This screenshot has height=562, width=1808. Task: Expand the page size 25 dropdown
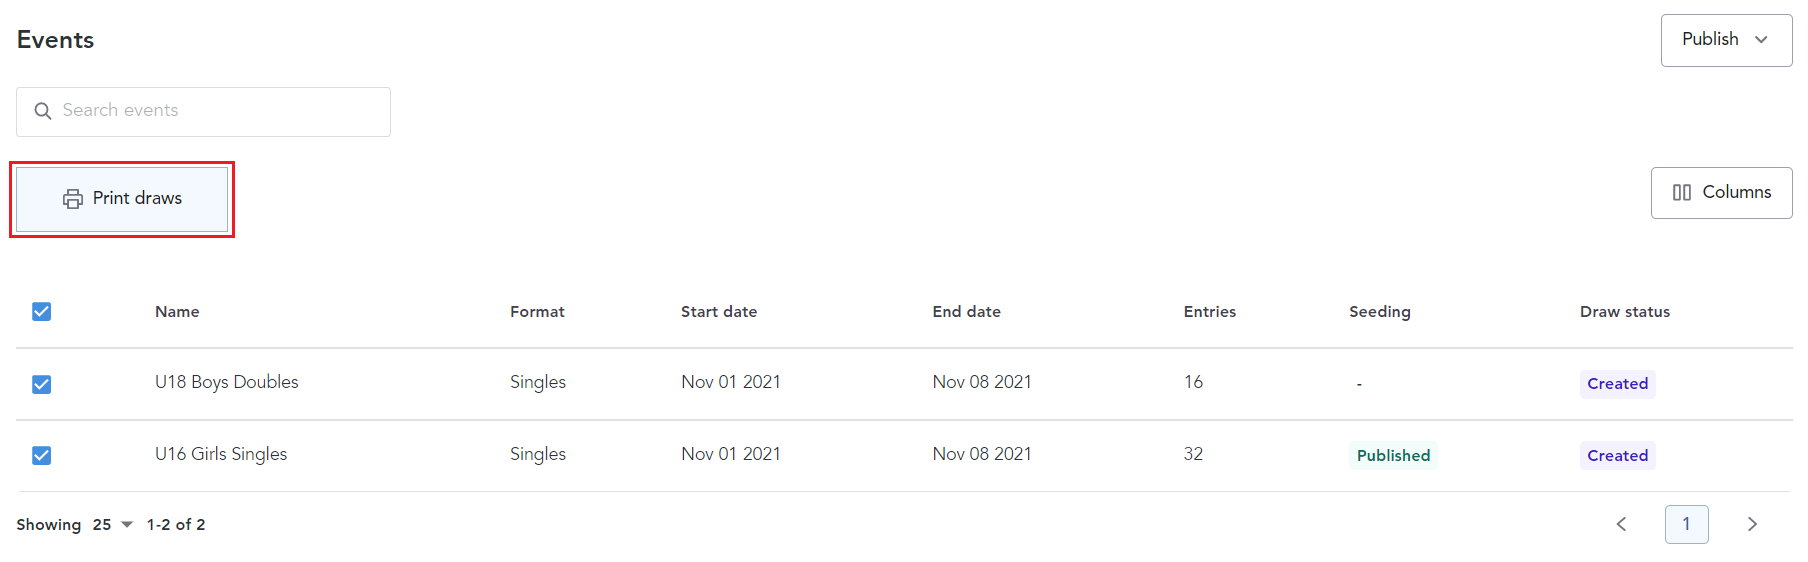[x=113, y=525]
